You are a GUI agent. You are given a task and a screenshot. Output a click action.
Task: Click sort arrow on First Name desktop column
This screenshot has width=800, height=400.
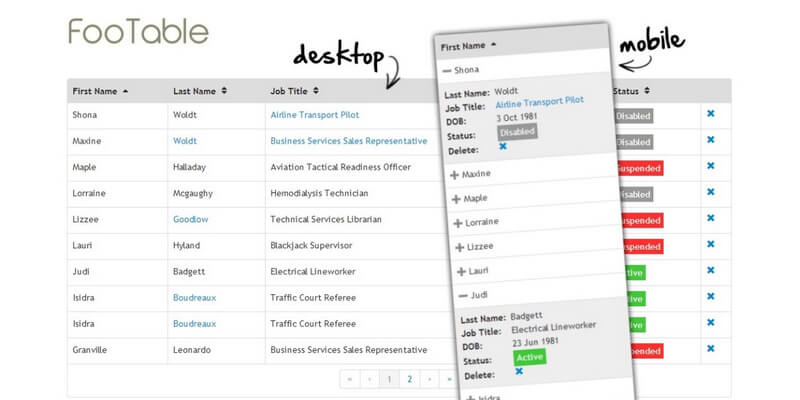125,91
